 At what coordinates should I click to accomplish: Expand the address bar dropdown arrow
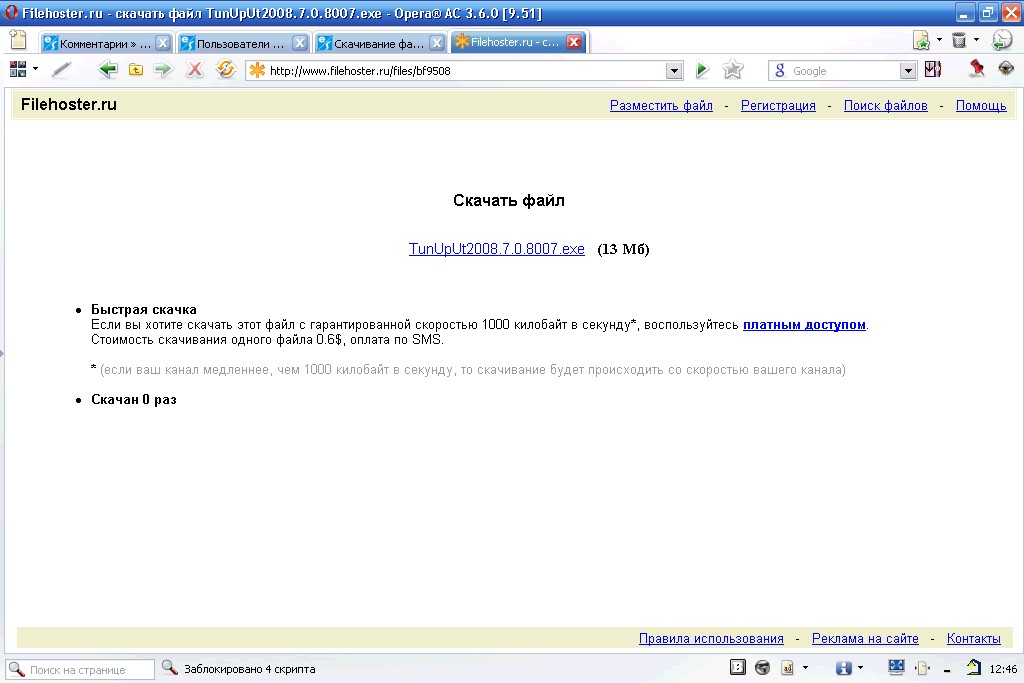674,71
